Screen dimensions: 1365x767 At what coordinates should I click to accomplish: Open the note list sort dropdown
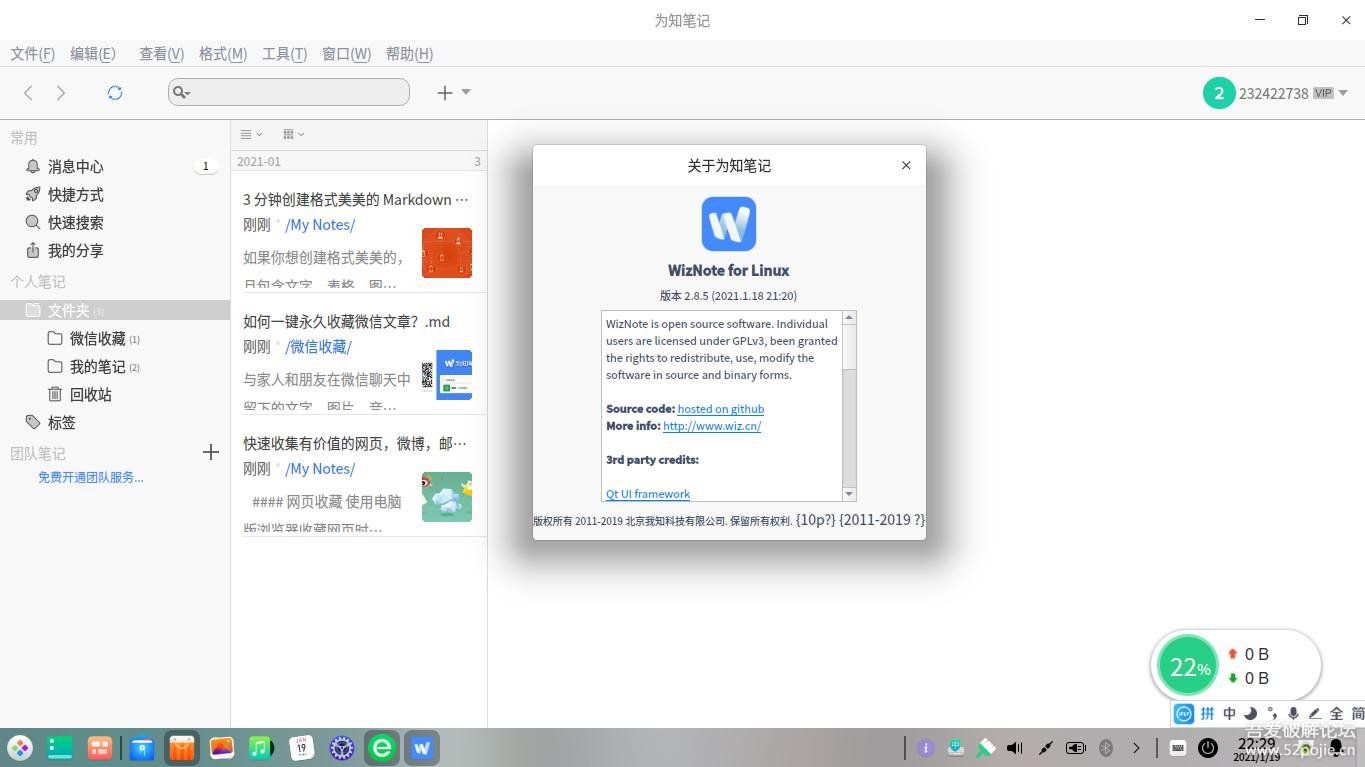click(x=293, y=134)
